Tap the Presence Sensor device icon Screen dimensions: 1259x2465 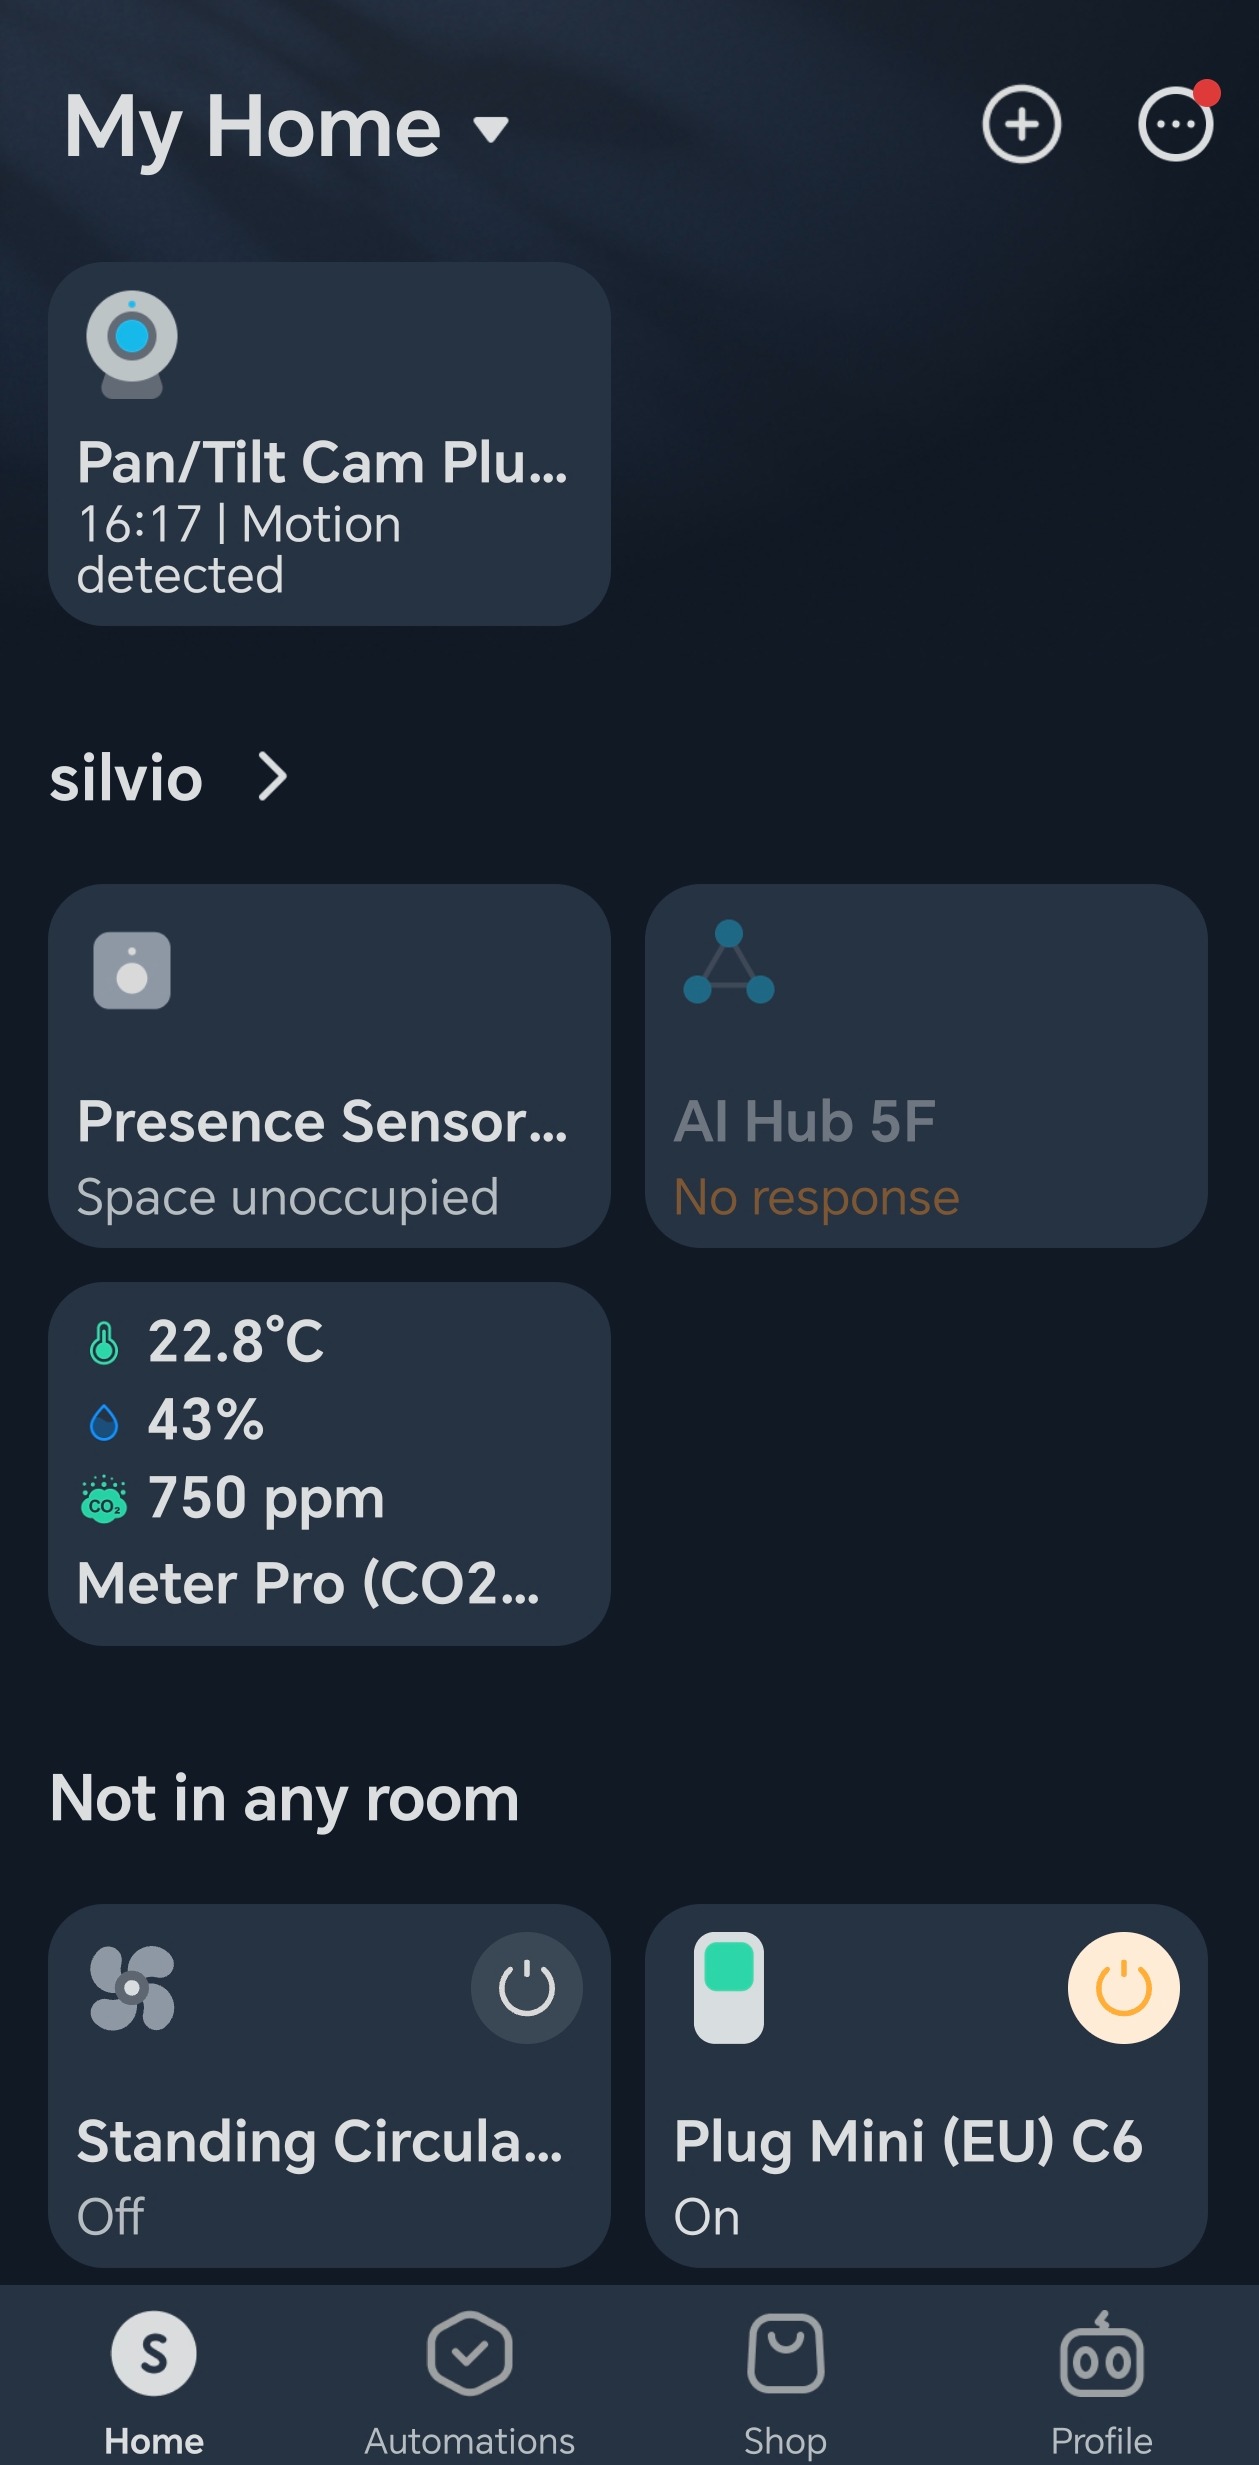click(x=132, y=971)
